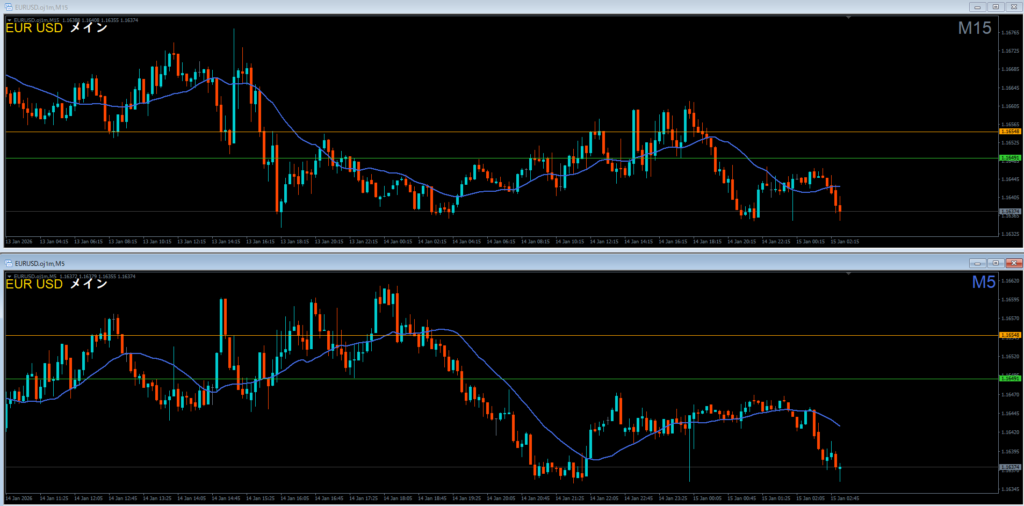Click the 1.16685 price axis value
Viewport: 1024px width, 506px height.
[x=1010, y=69]
